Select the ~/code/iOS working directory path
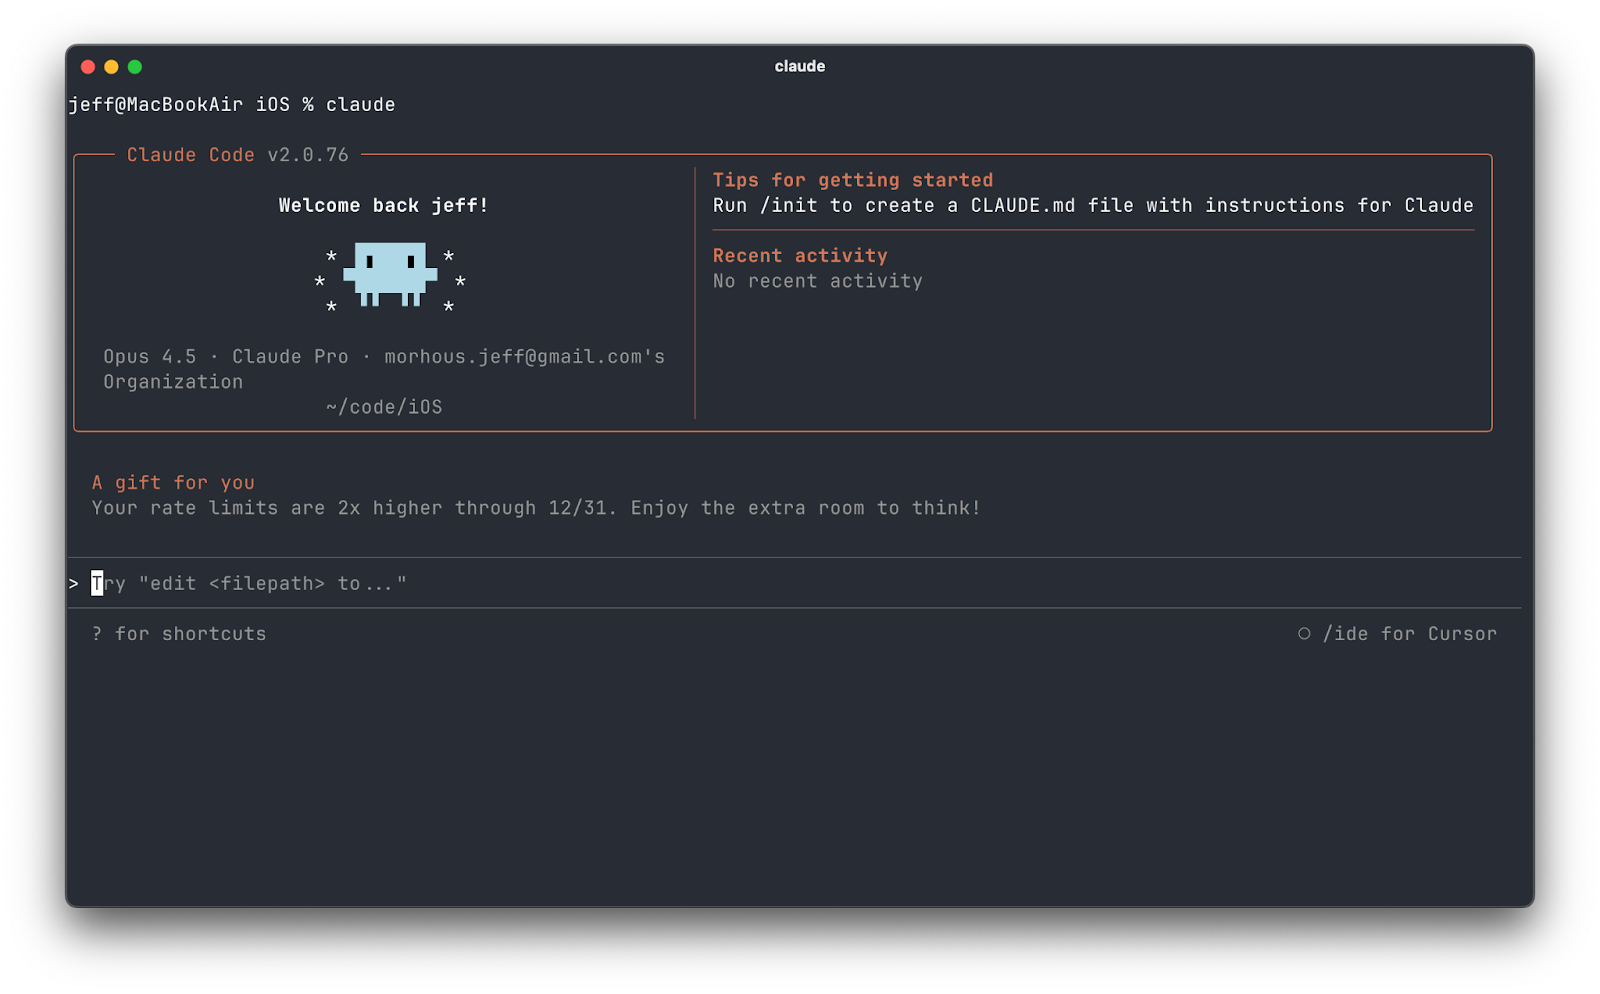Screen dimensions: 1600x994 383,406
